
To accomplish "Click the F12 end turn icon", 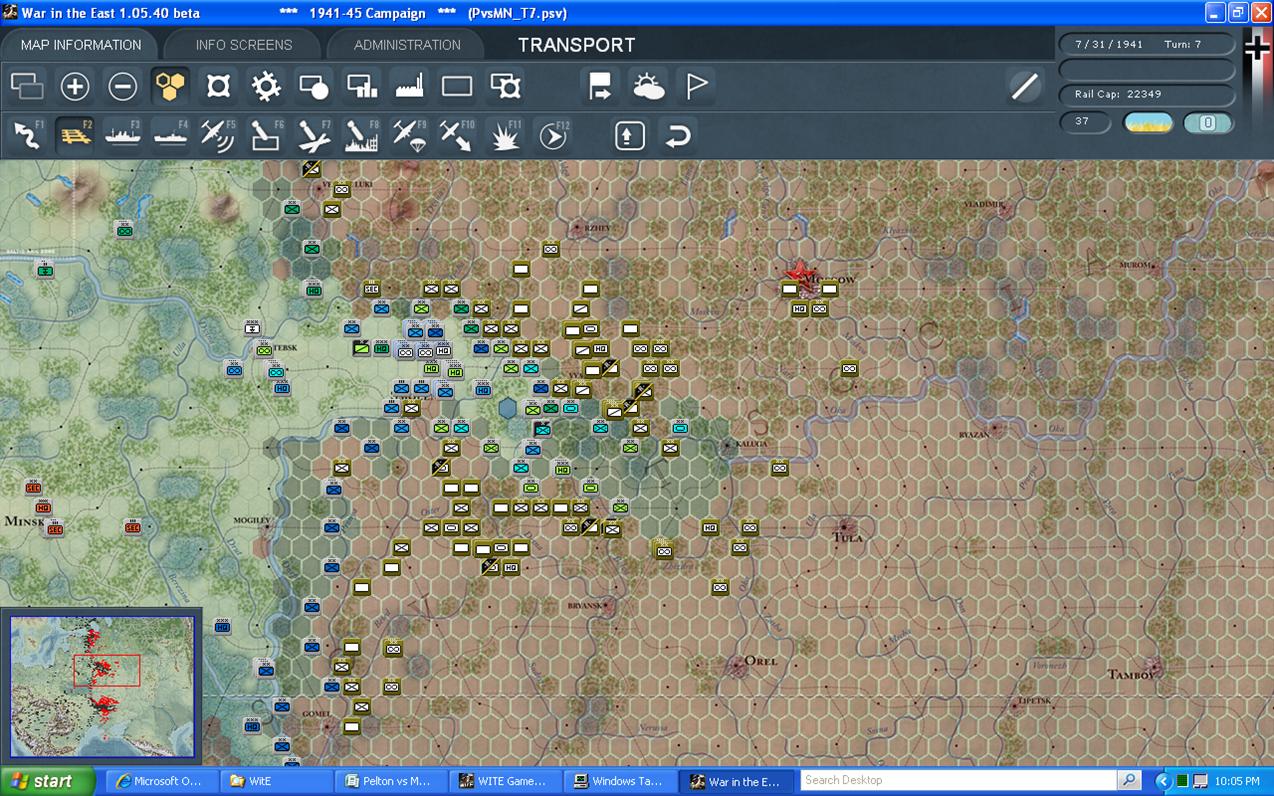I will [553, 135].
